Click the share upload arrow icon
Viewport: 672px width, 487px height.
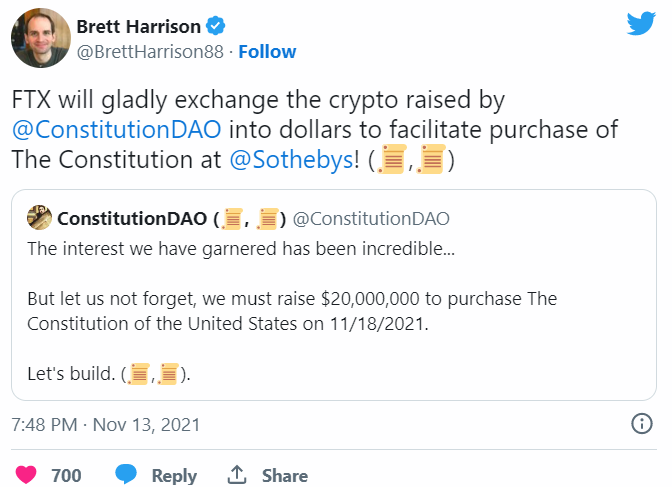tap(237, 475)
